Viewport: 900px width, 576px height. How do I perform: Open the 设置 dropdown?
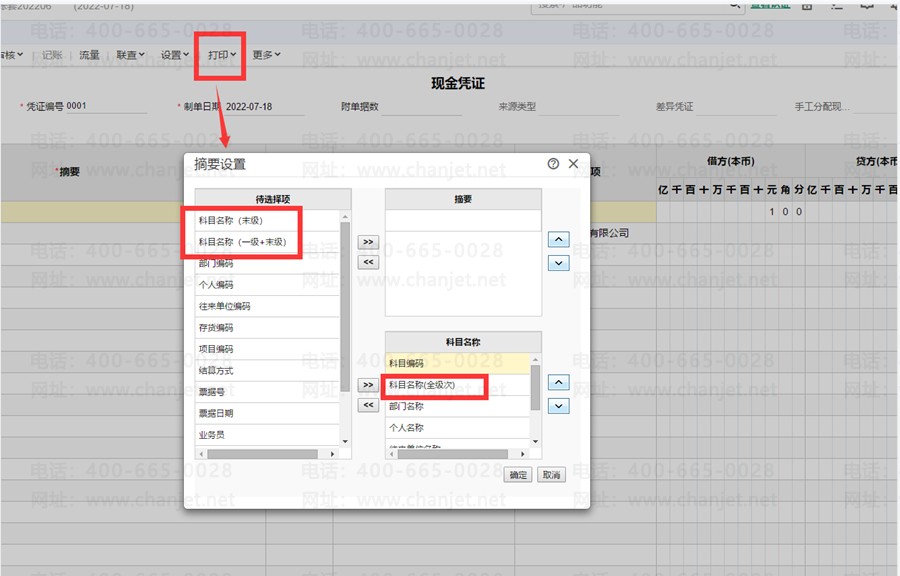(x=174, y=55)
